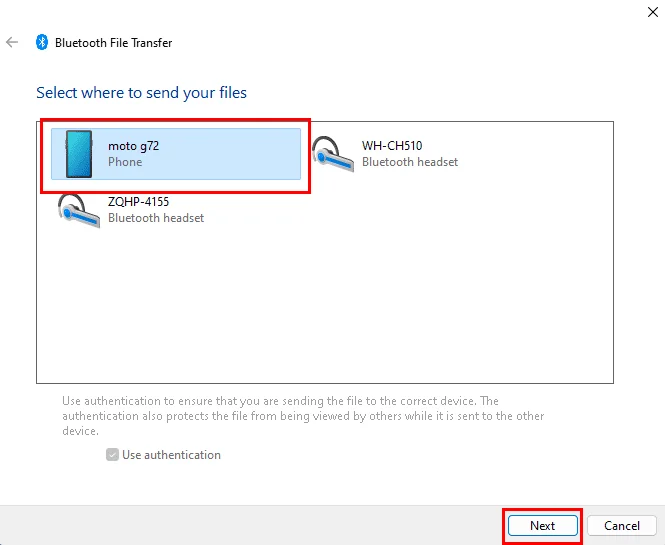Click the WH-CH510 device name

pos(392,146)
